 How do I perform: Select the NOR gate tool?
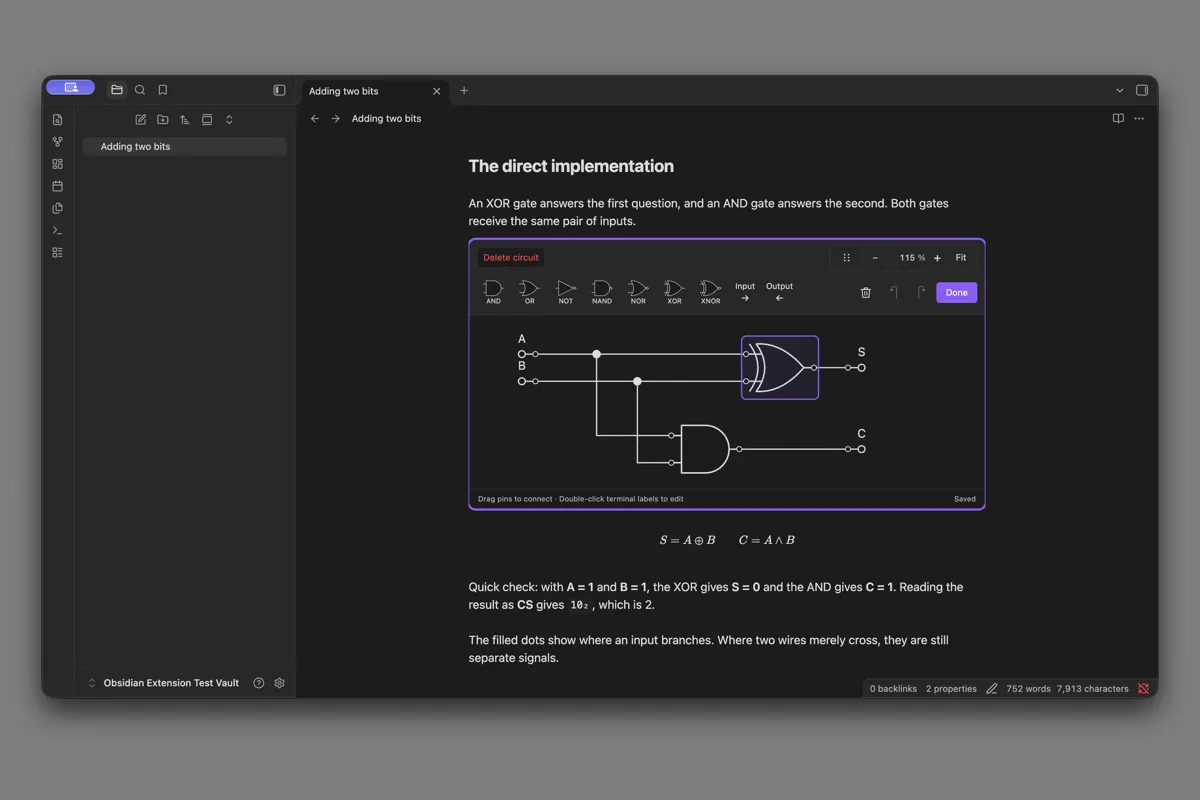pyautogui.click(x=638, y=292)
